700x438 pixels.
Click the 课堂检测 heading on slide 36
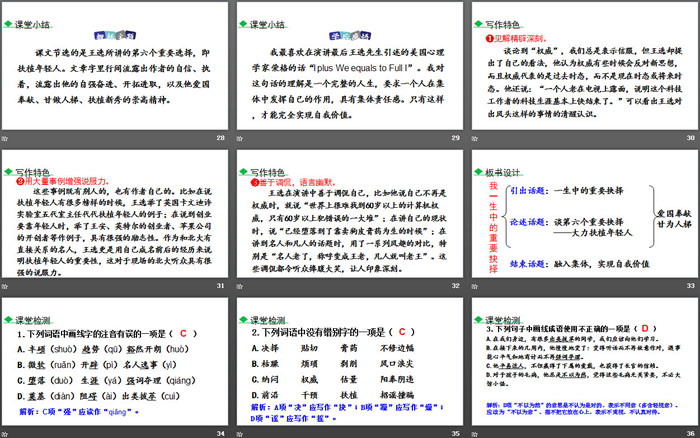click(x=503, y=320)
